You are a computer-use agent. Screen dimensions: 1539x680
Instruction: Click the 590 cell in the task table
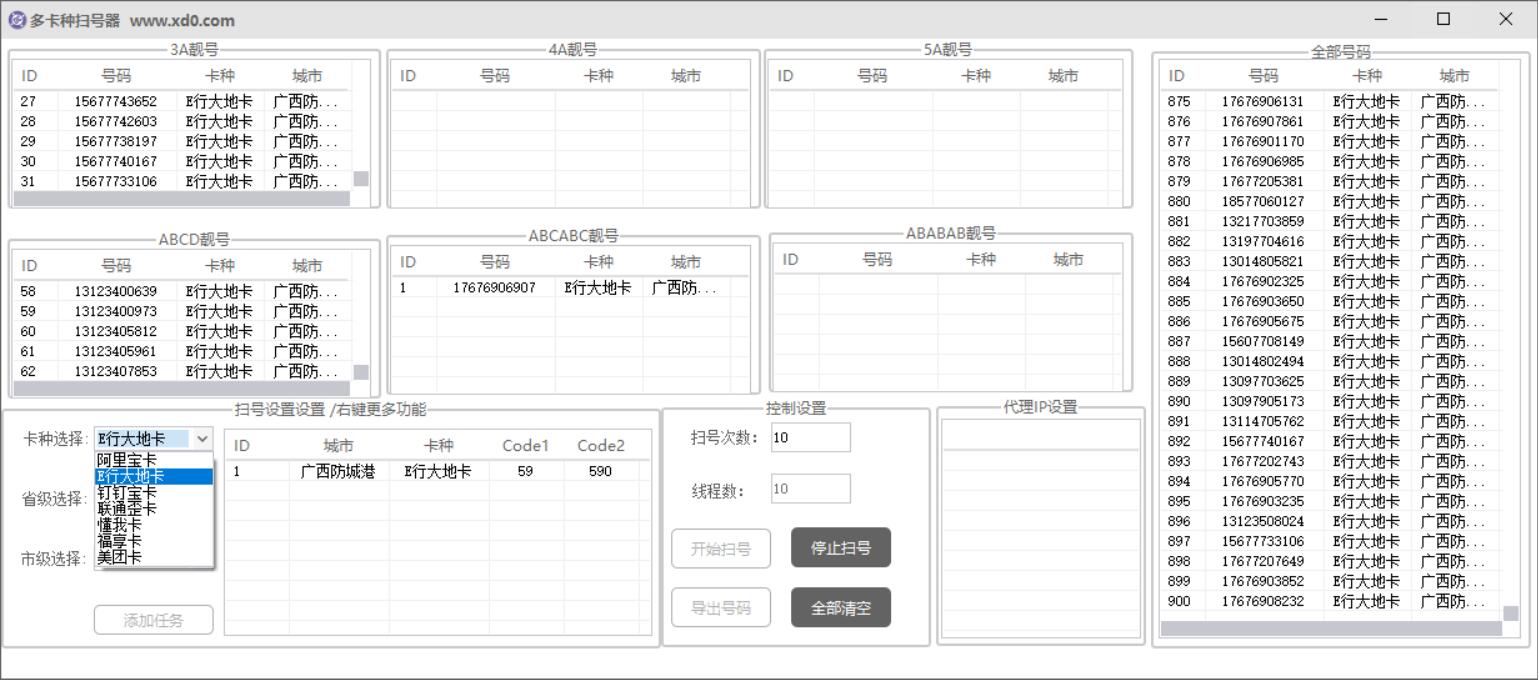click(x=600, y=471)
